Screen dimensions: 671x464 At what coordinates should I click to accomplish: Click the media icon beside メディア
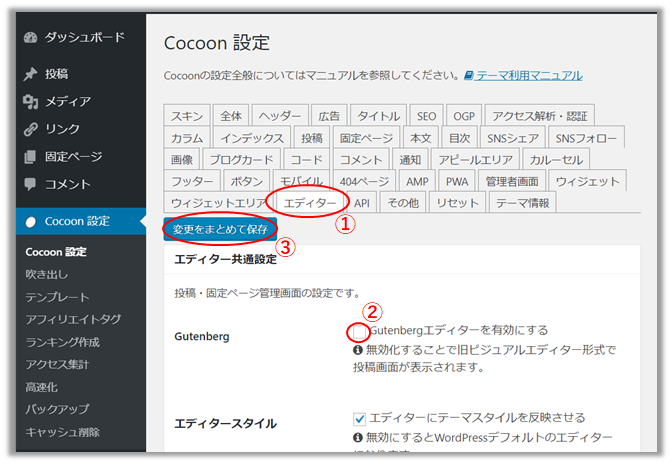pos(30,101)
